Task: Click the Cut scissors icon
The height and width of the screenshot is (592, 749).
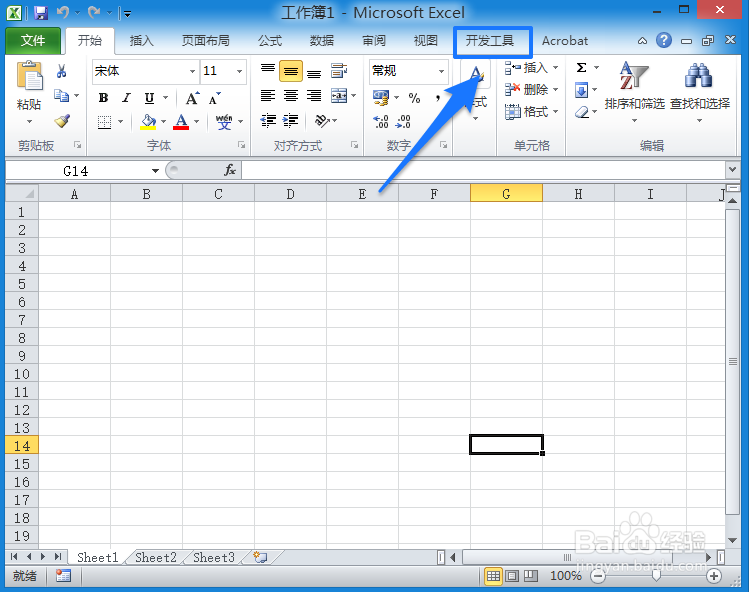Action: (x=61, y=71)
